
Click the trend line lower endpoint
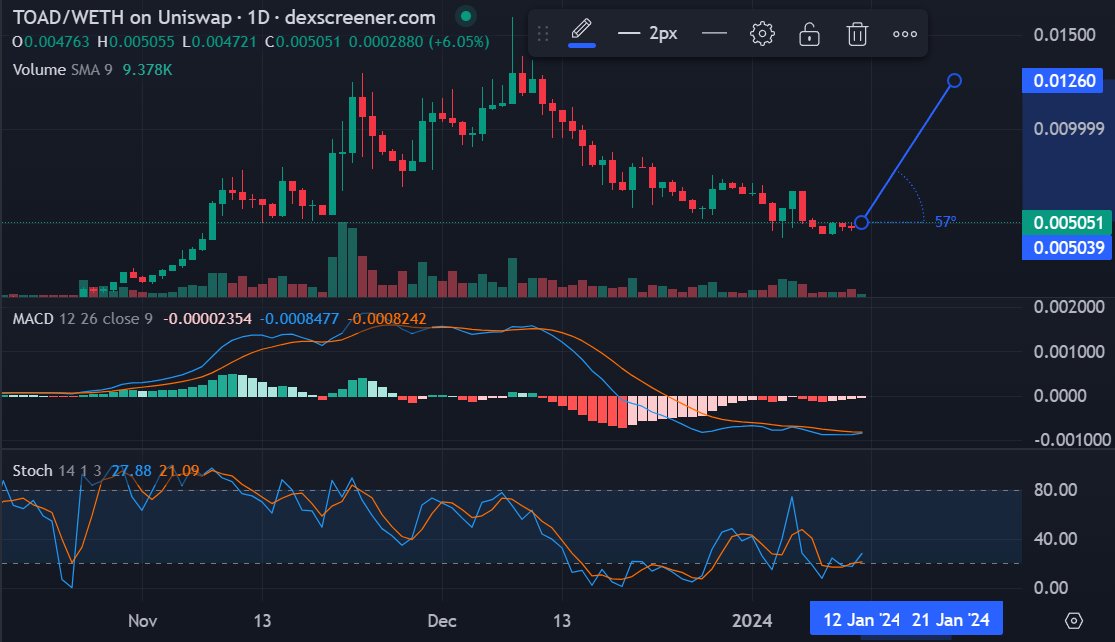861,223
